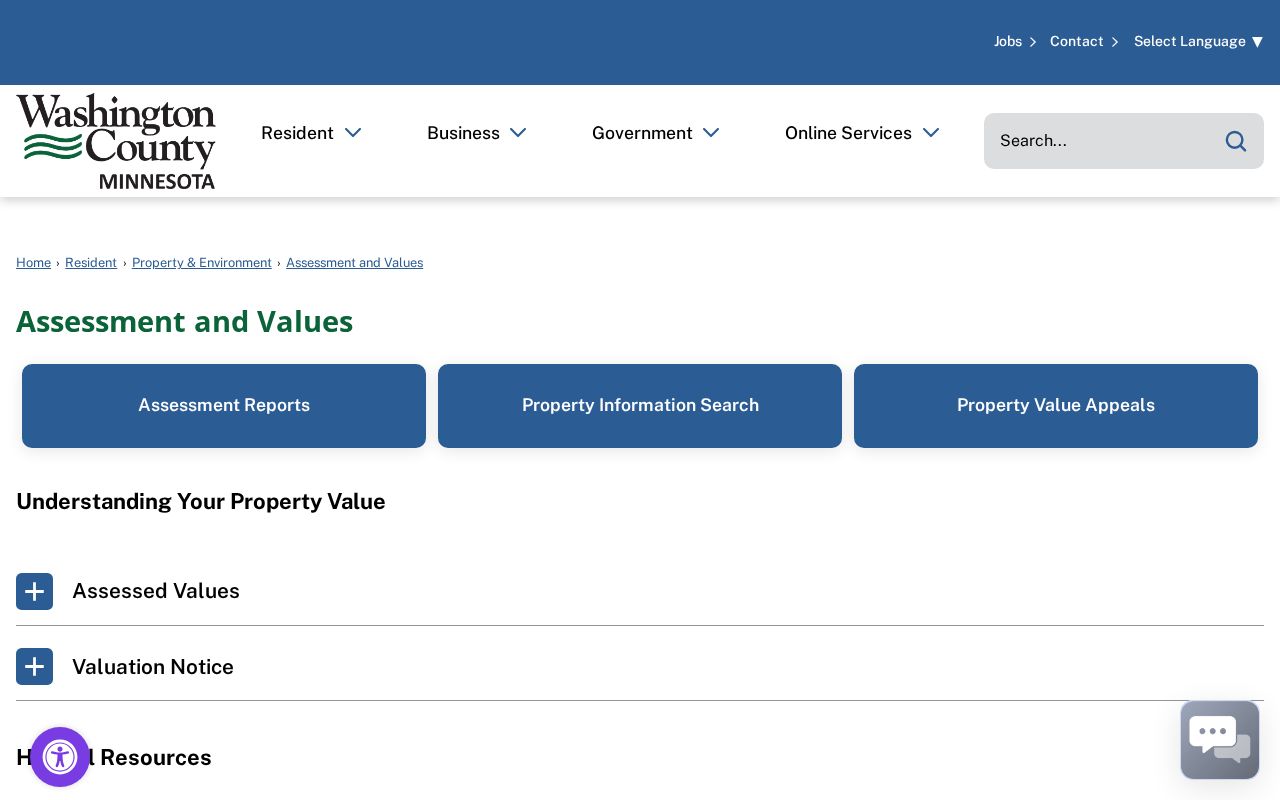Click the Assessment Reports button

coord(224,406)
